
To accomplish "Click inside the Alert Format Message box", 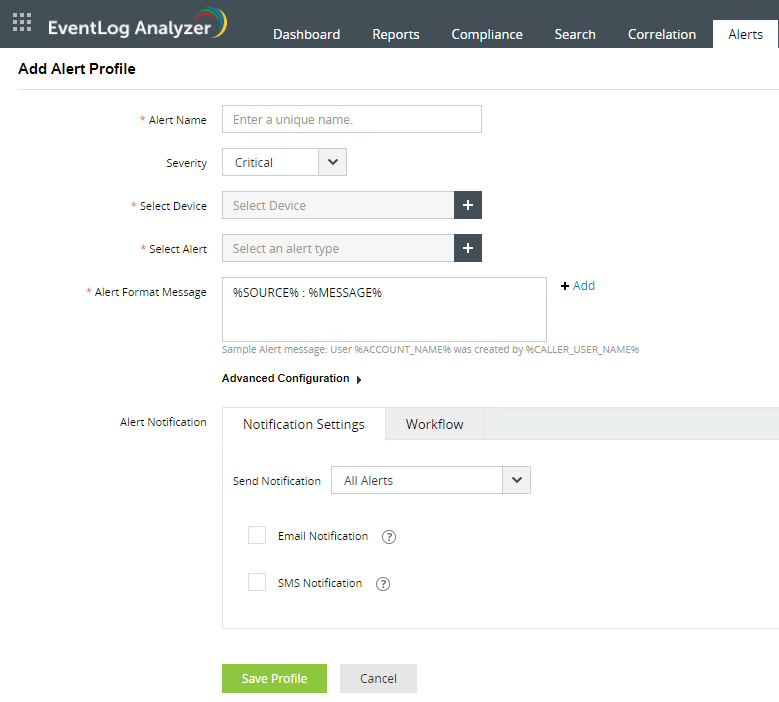I will pyautogui.click(x=384, y=309).
